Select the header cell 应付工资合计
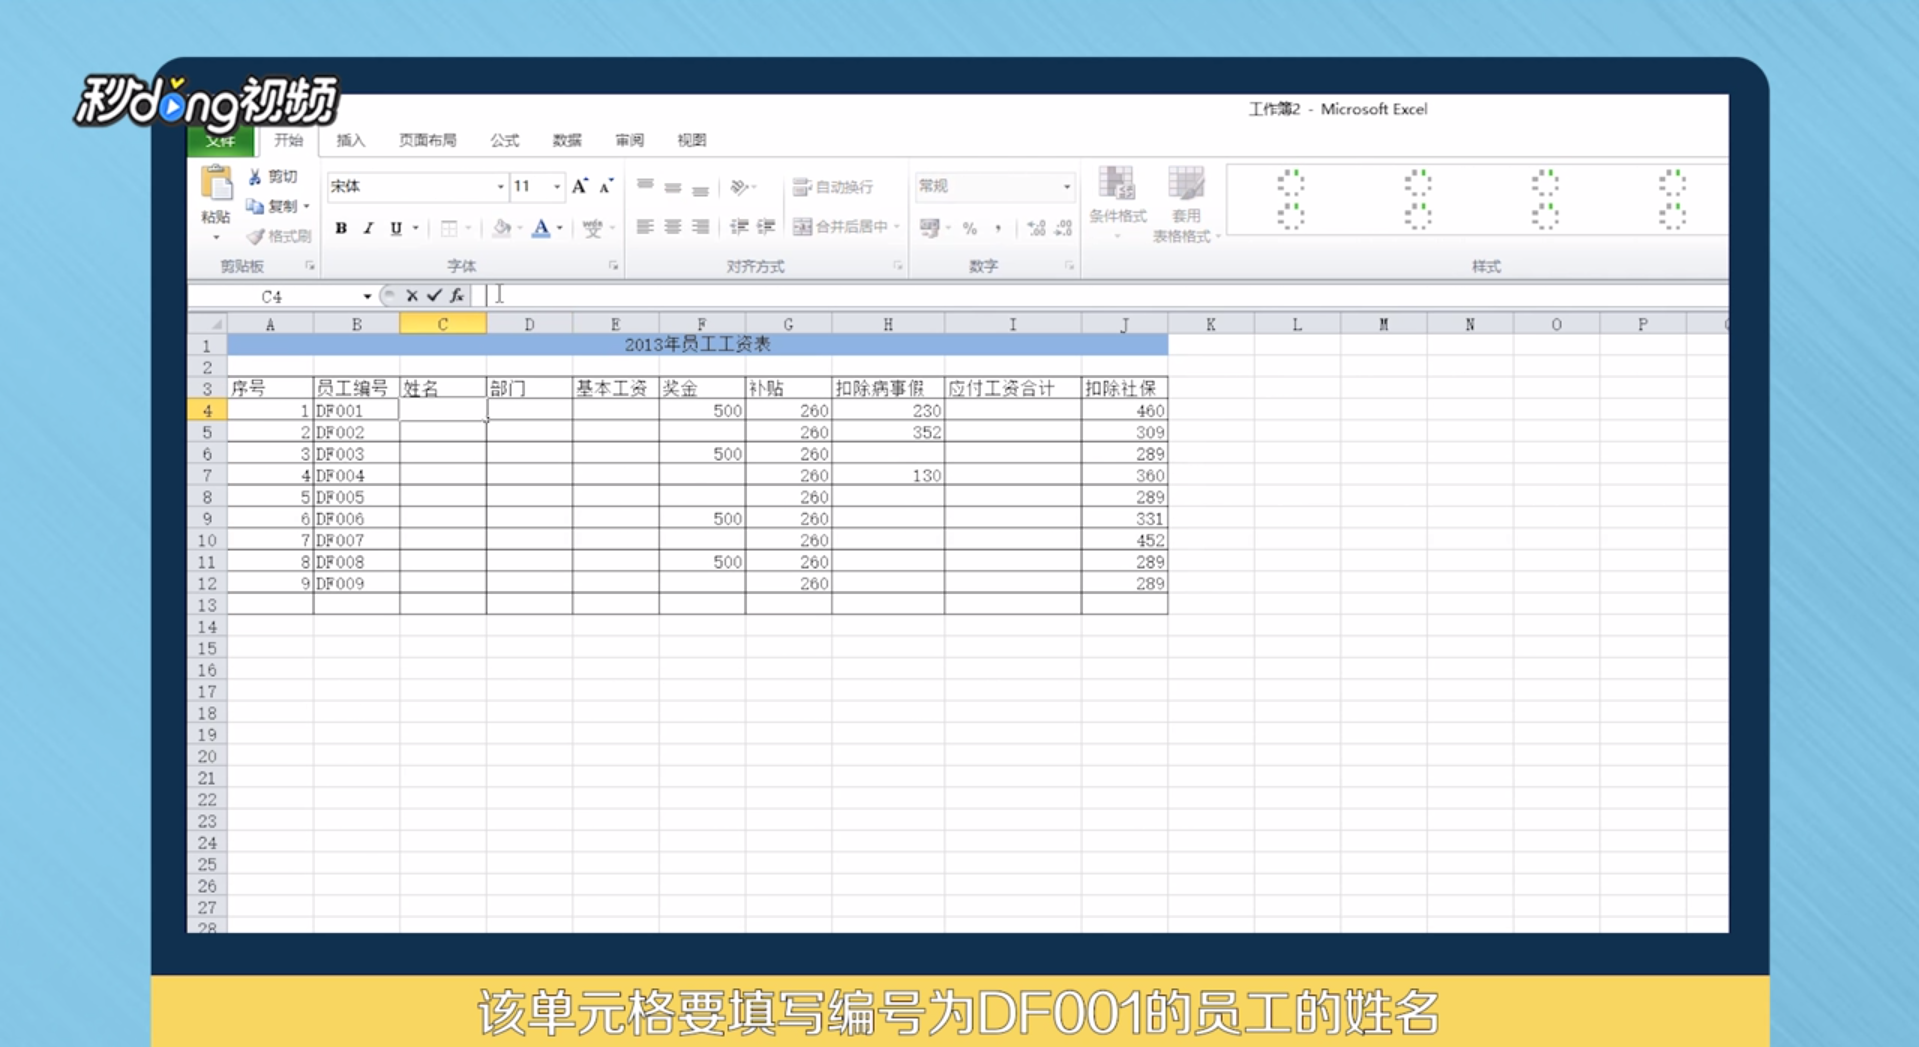The height and width of the screenshot is (1047, 1919). 1012,388
